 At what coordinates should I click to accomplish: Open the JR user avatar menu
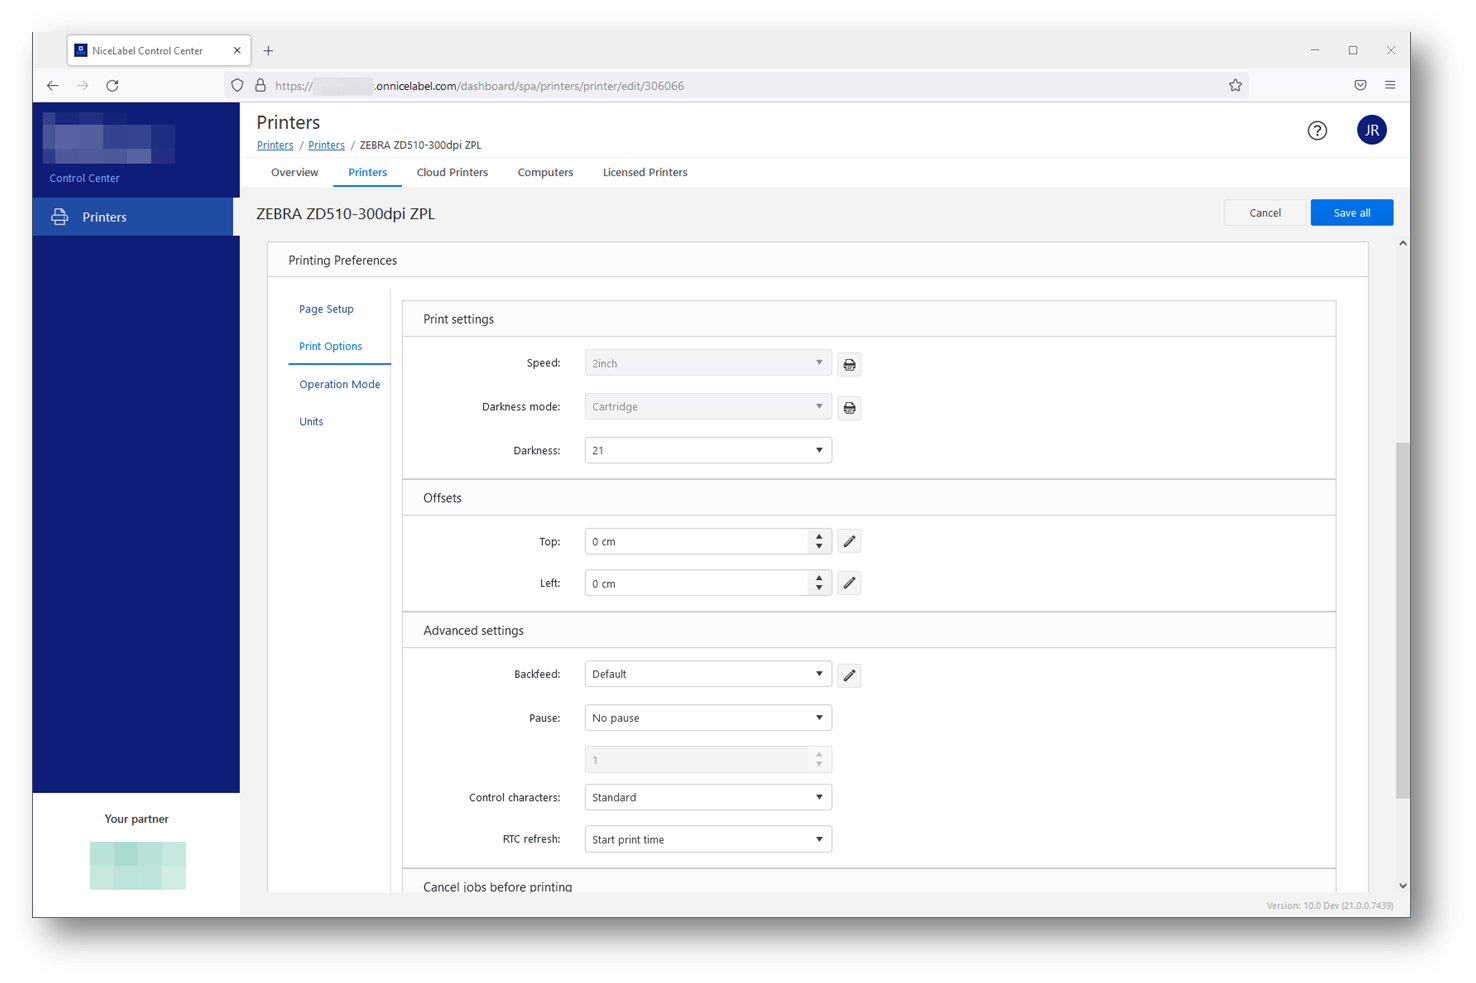[x=1371, y=130]
